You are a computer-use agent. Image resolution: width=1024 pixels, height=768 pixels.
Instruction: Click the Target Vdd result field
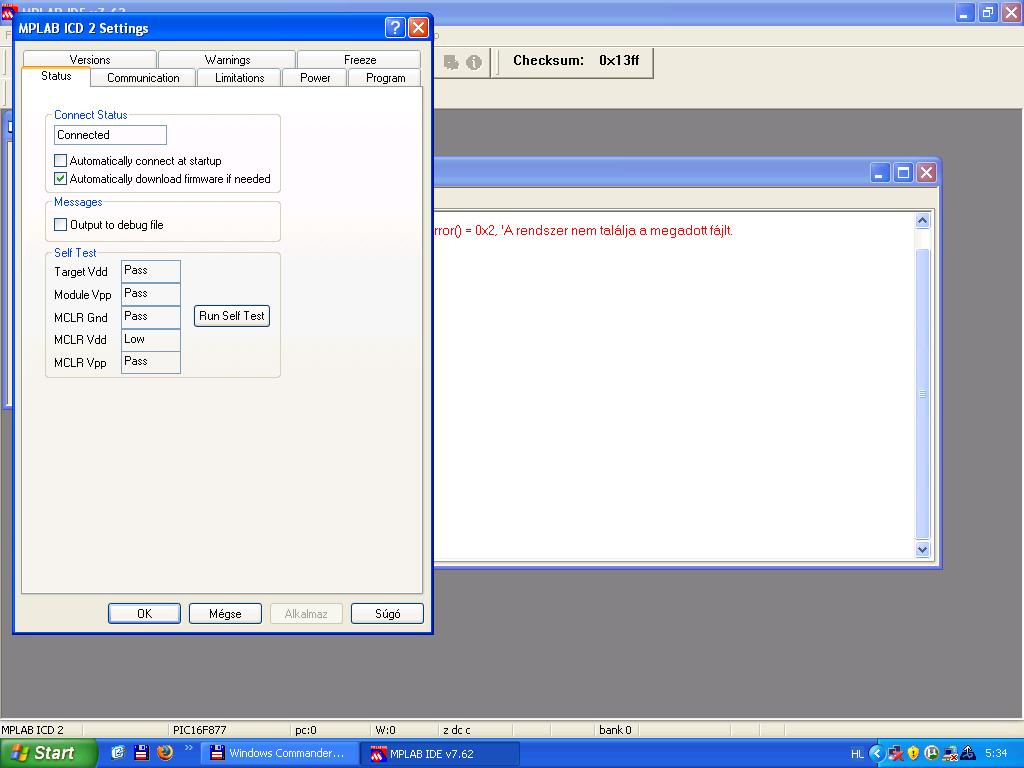[x=151, y=271]
